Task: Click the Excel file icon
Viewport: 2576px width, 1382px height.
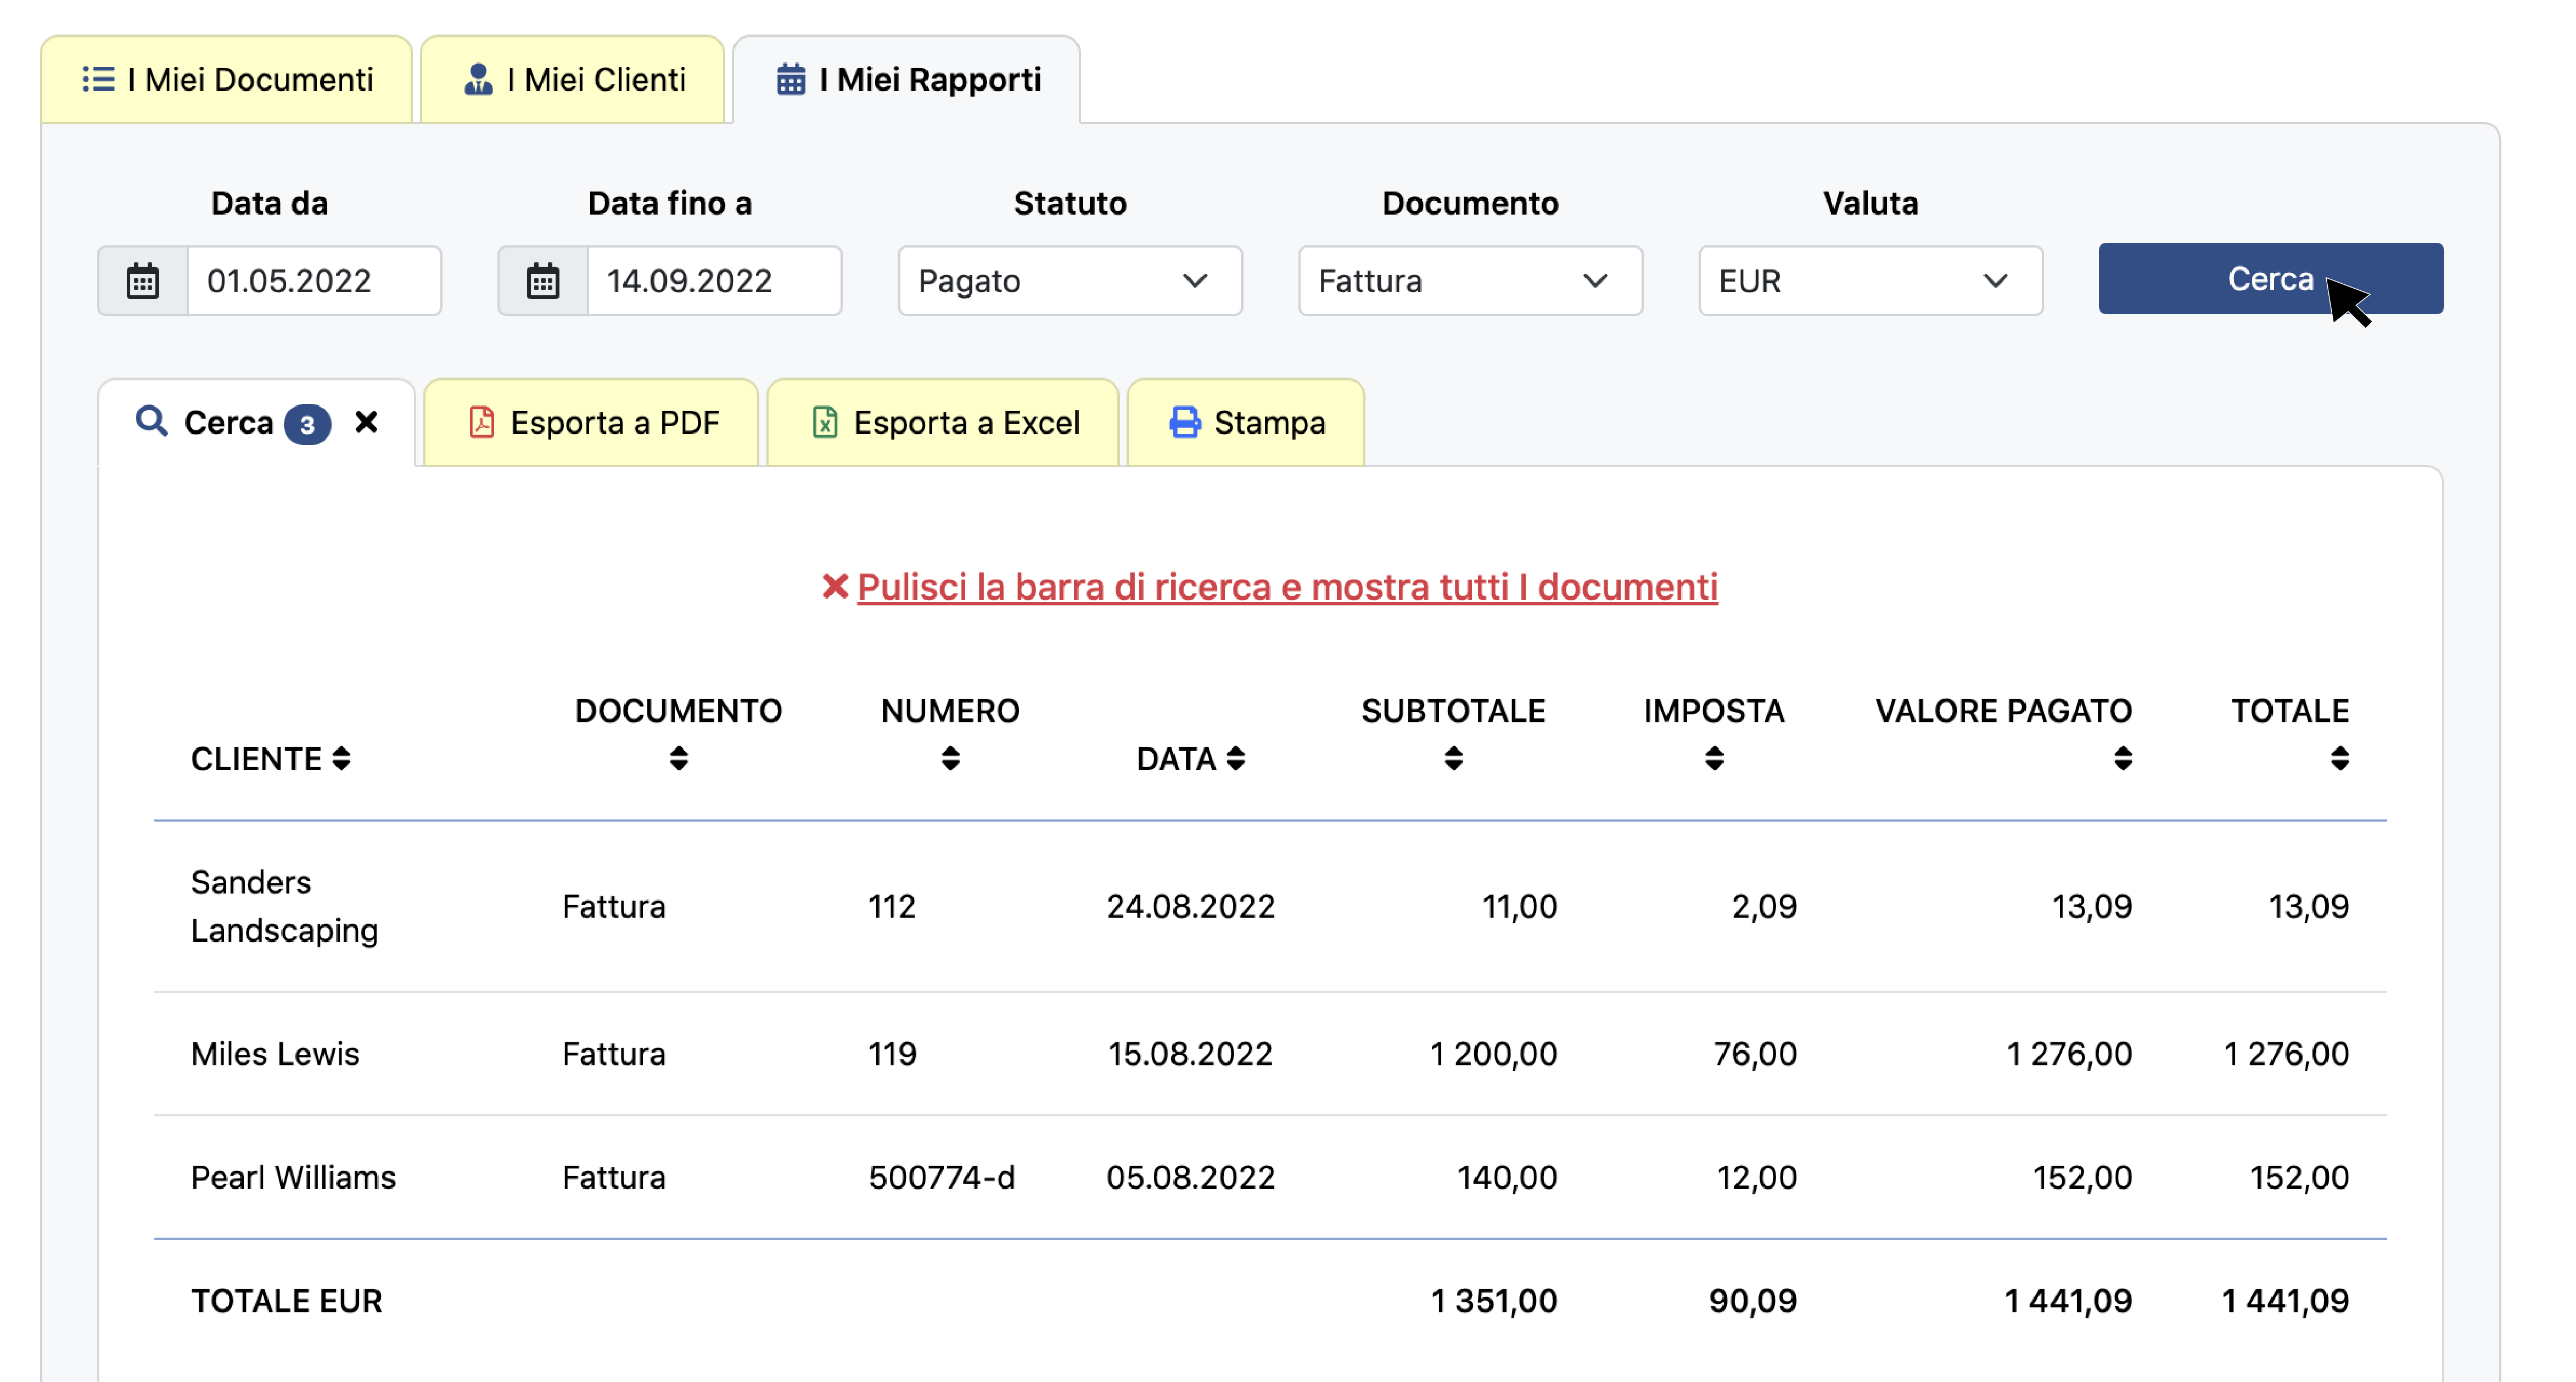Action: tap(825, 422)
